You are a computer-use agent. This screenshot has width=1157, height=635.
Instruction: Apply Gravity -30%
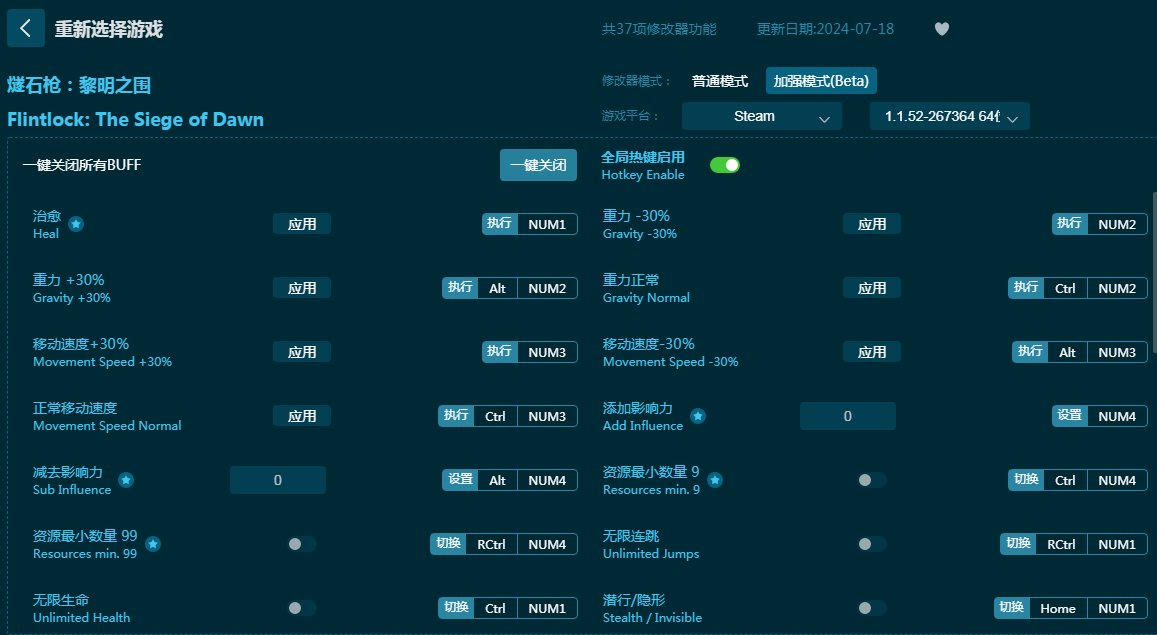pos(871,224)
